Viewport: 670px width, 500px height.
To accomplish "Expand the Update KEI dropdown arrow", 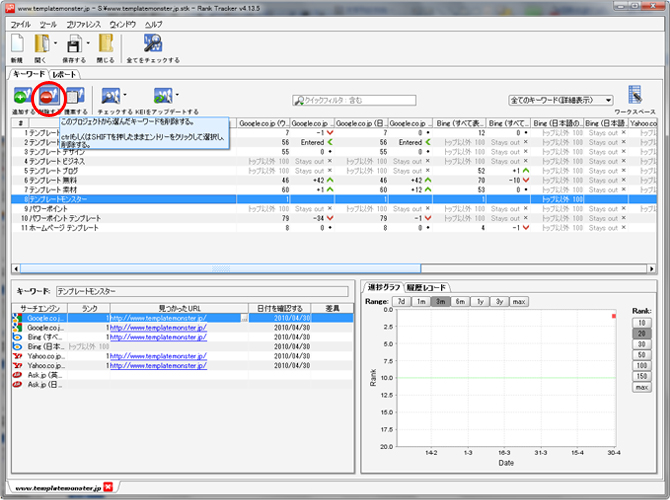I will (x=177, y=95).
